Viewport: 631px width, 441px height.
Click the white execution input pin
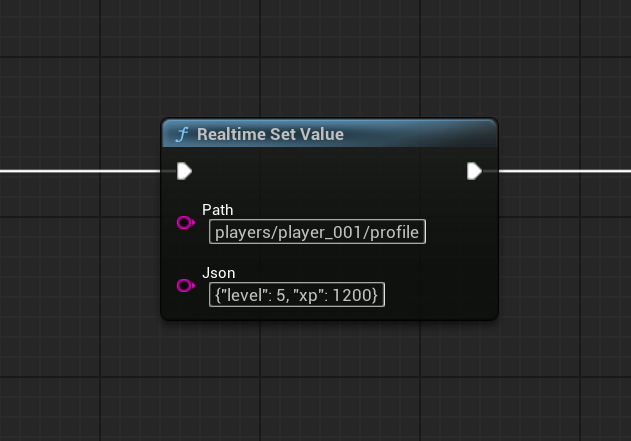(x=184, y=171)
